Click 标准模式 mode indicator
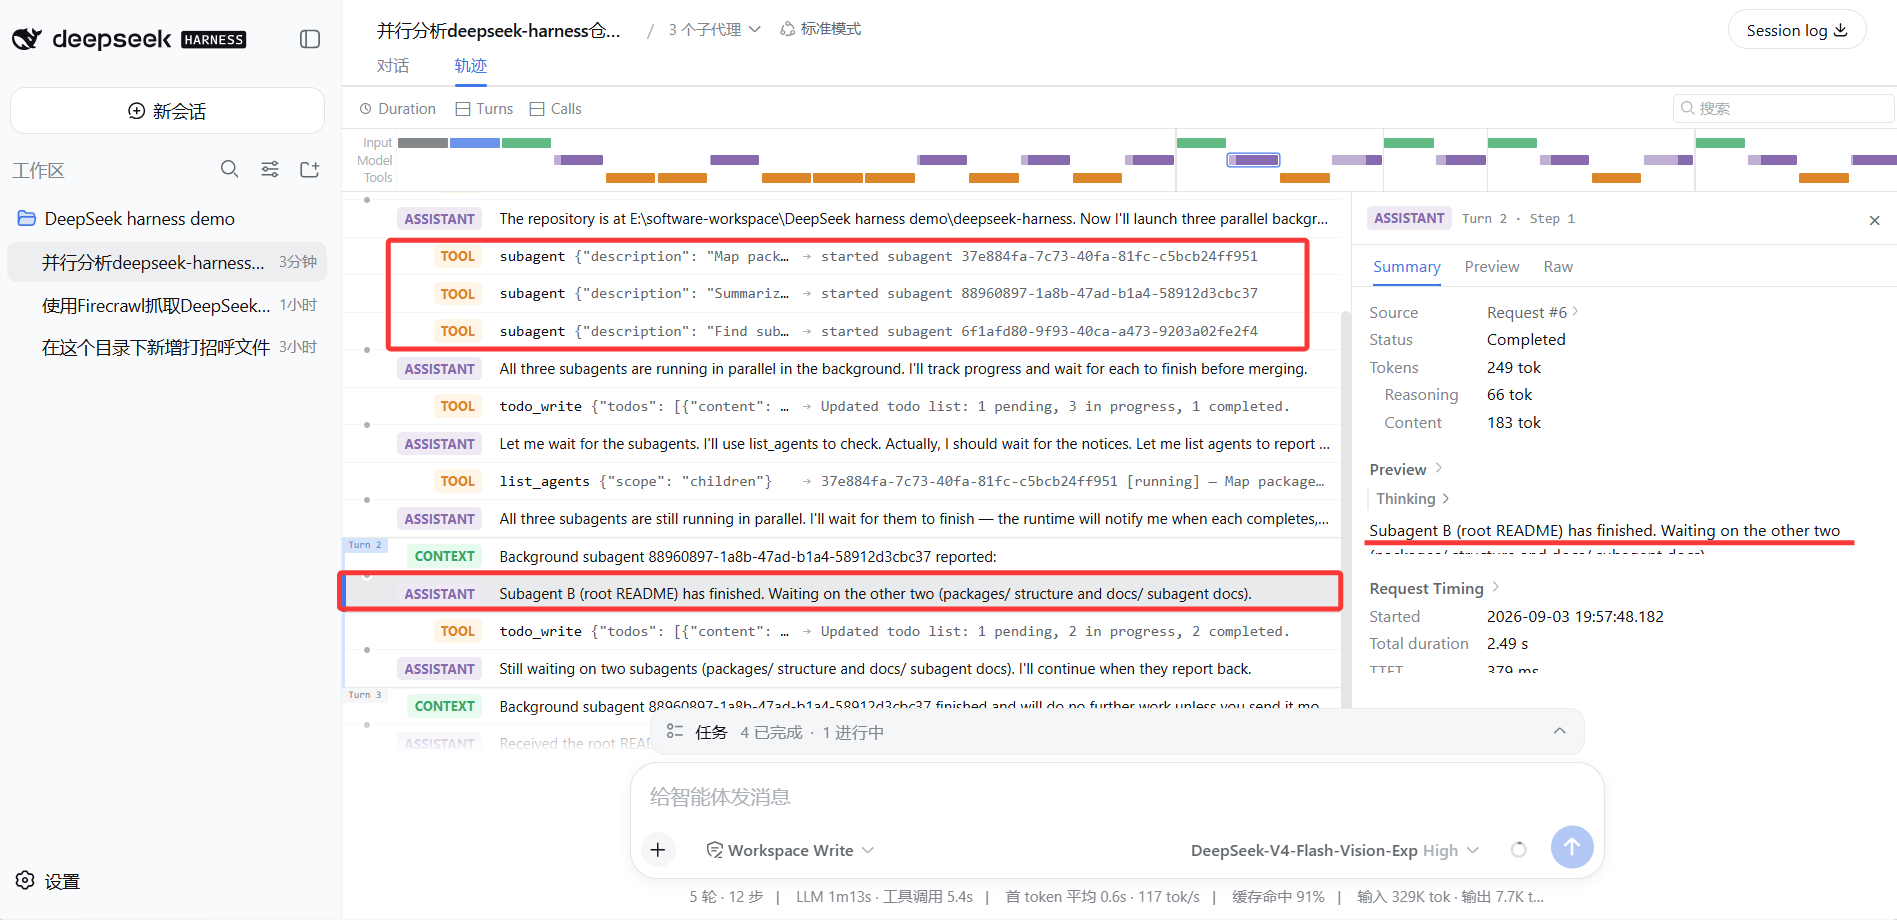This screenshot has height=920, width=1897. click(820, 29)
